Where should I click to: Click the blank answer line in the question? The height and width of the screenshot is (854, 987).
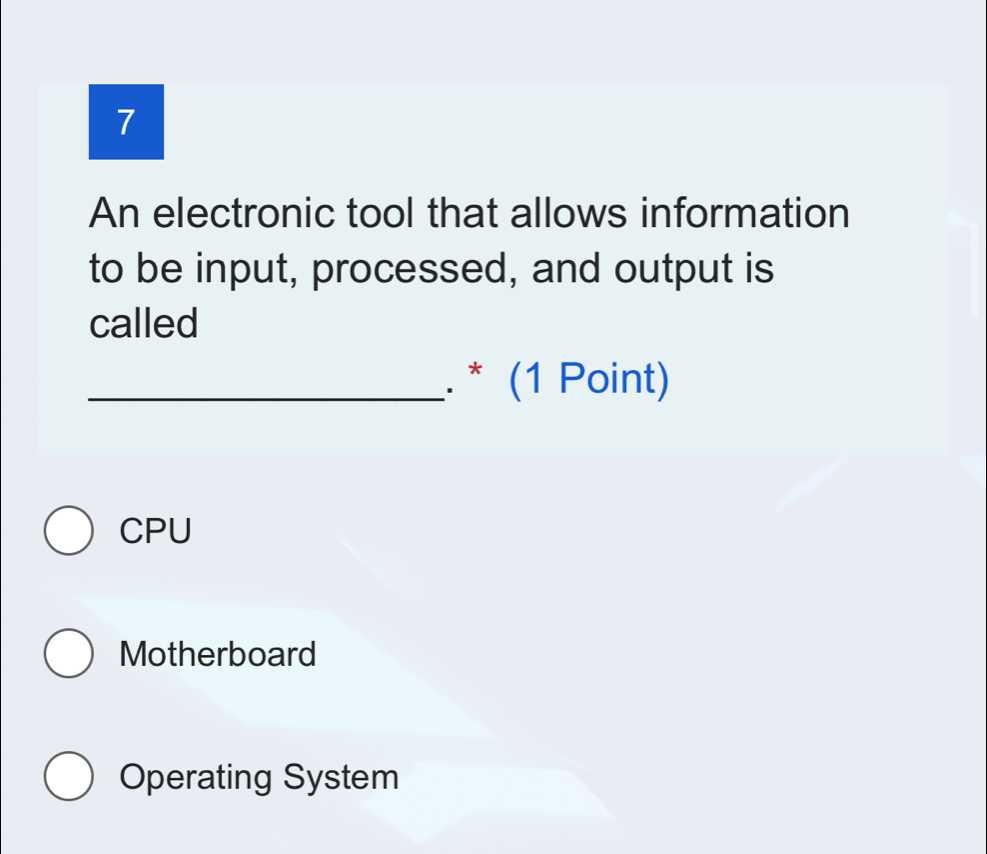coord(265,395)
